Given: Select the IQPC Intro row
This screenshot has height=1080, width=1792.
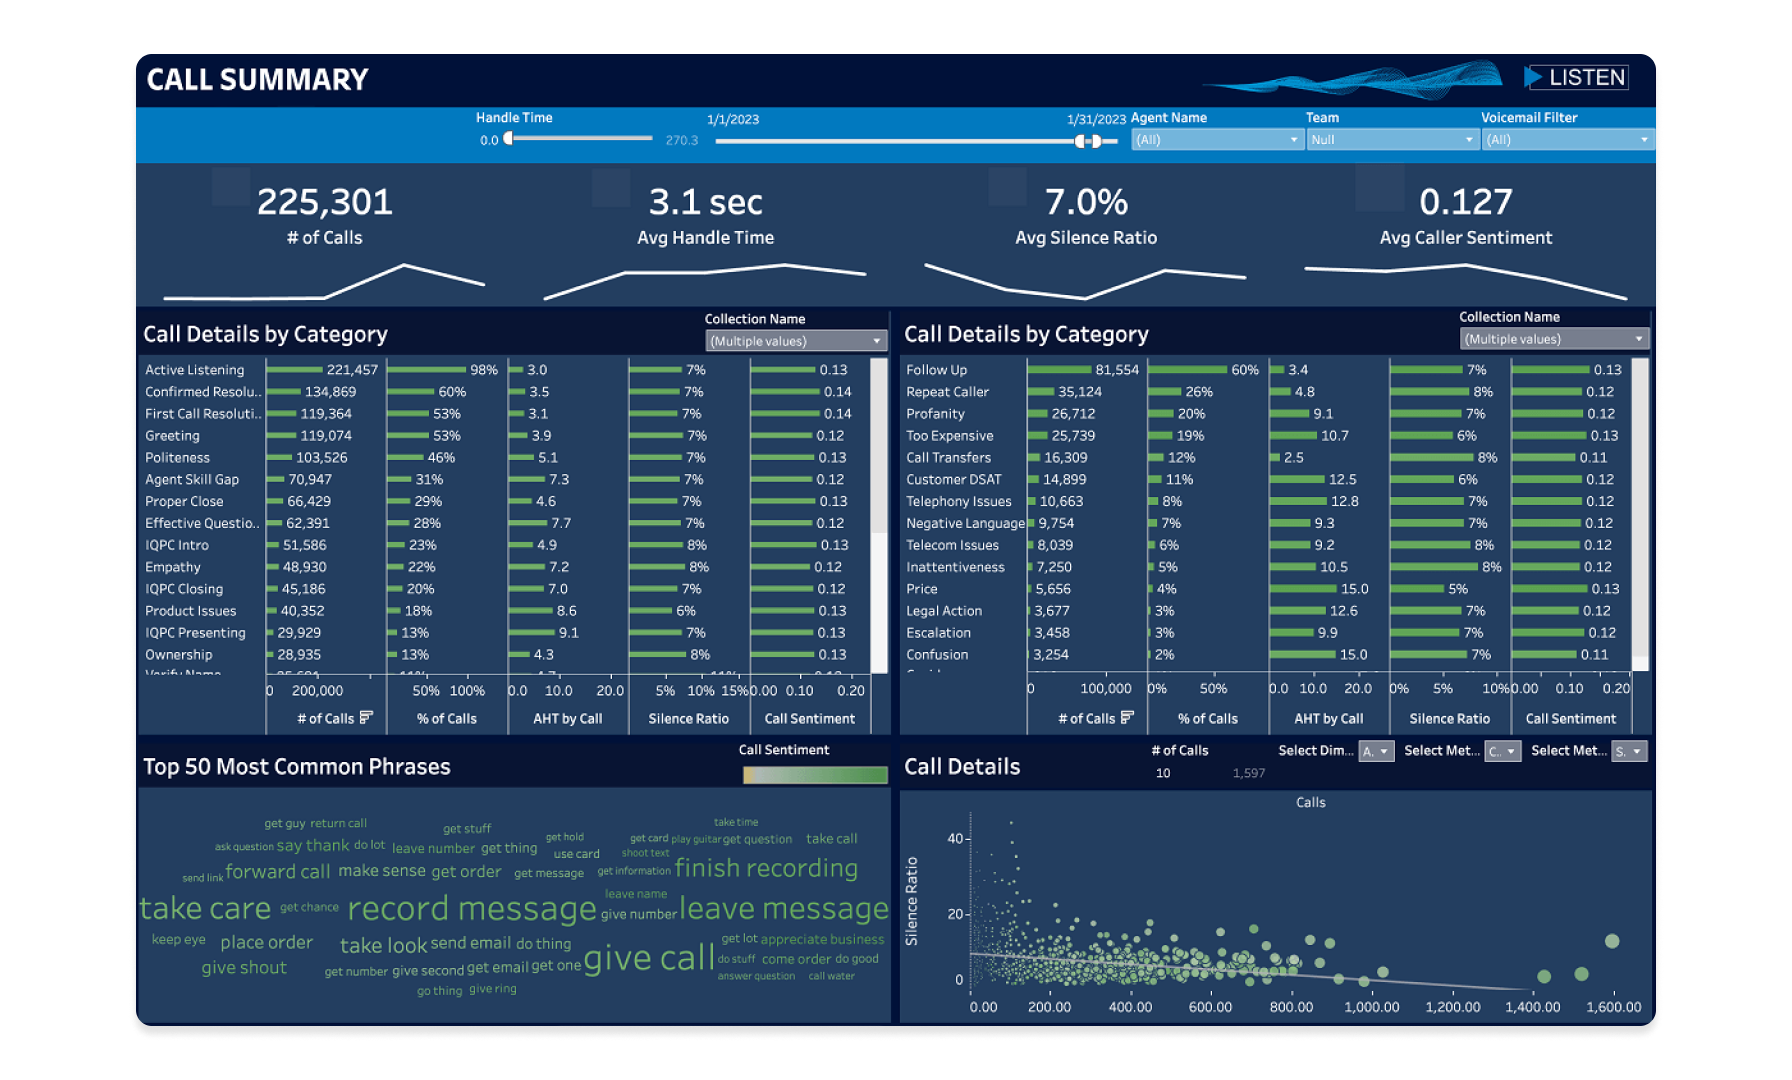Looking at the screenshot, I should click(505, 545).
